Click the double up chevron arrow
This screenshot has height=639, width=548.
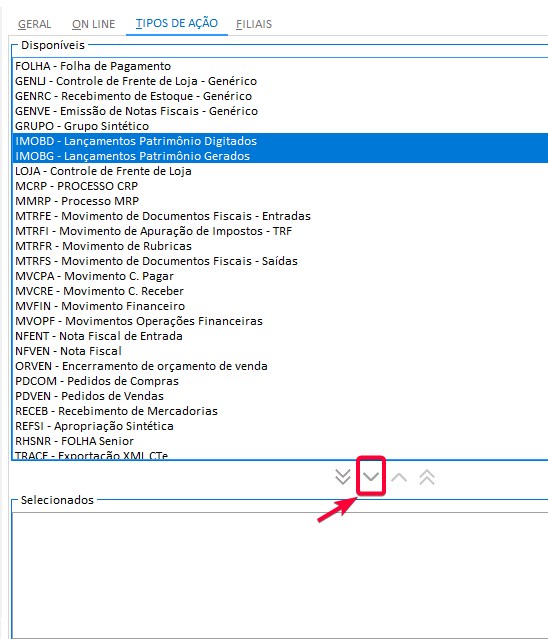427,477
